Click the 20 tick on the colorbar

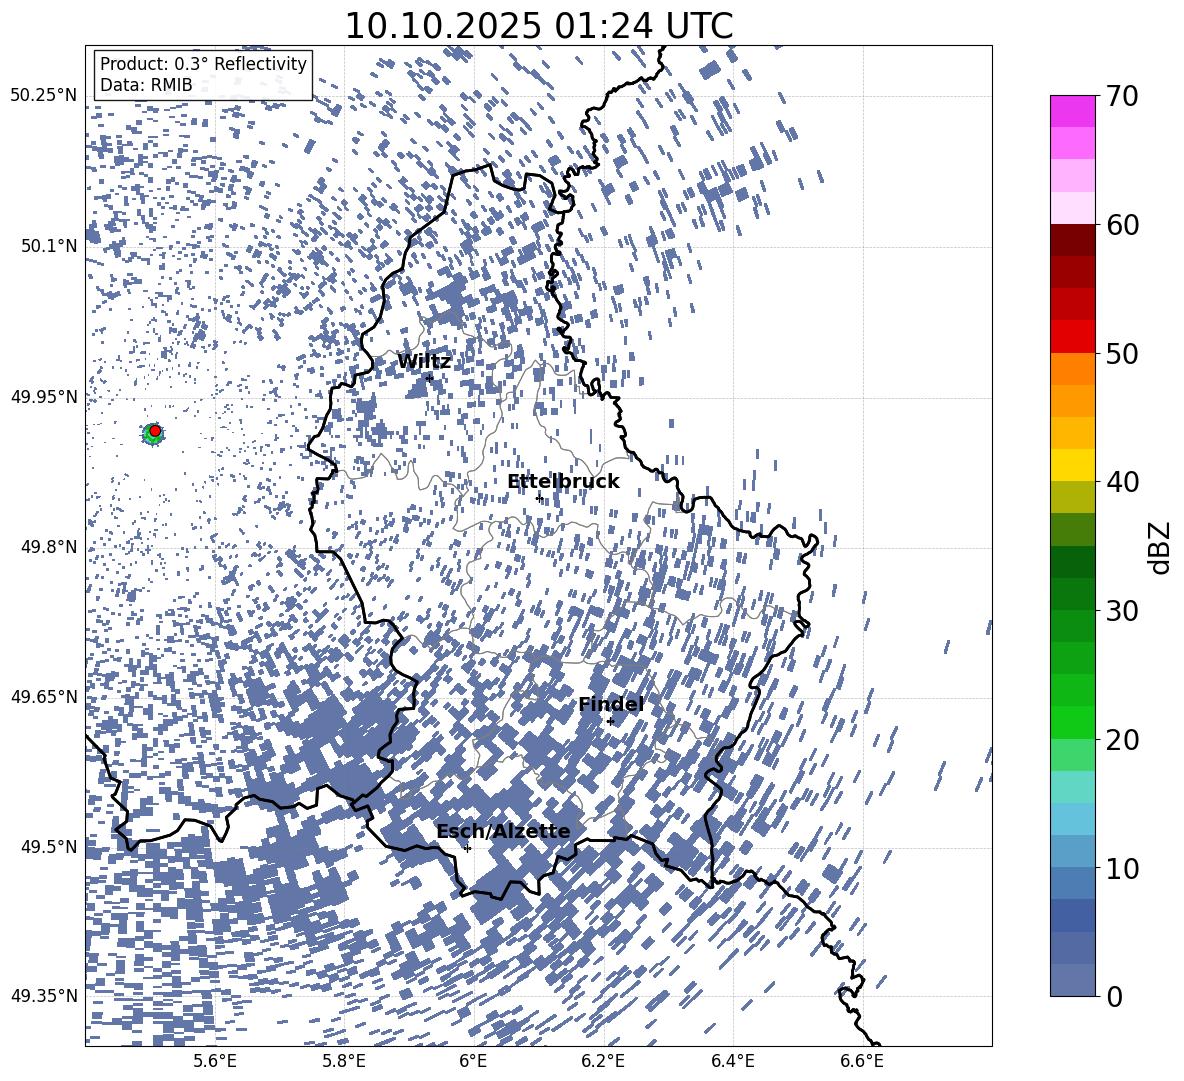[x=1122, y=740]
